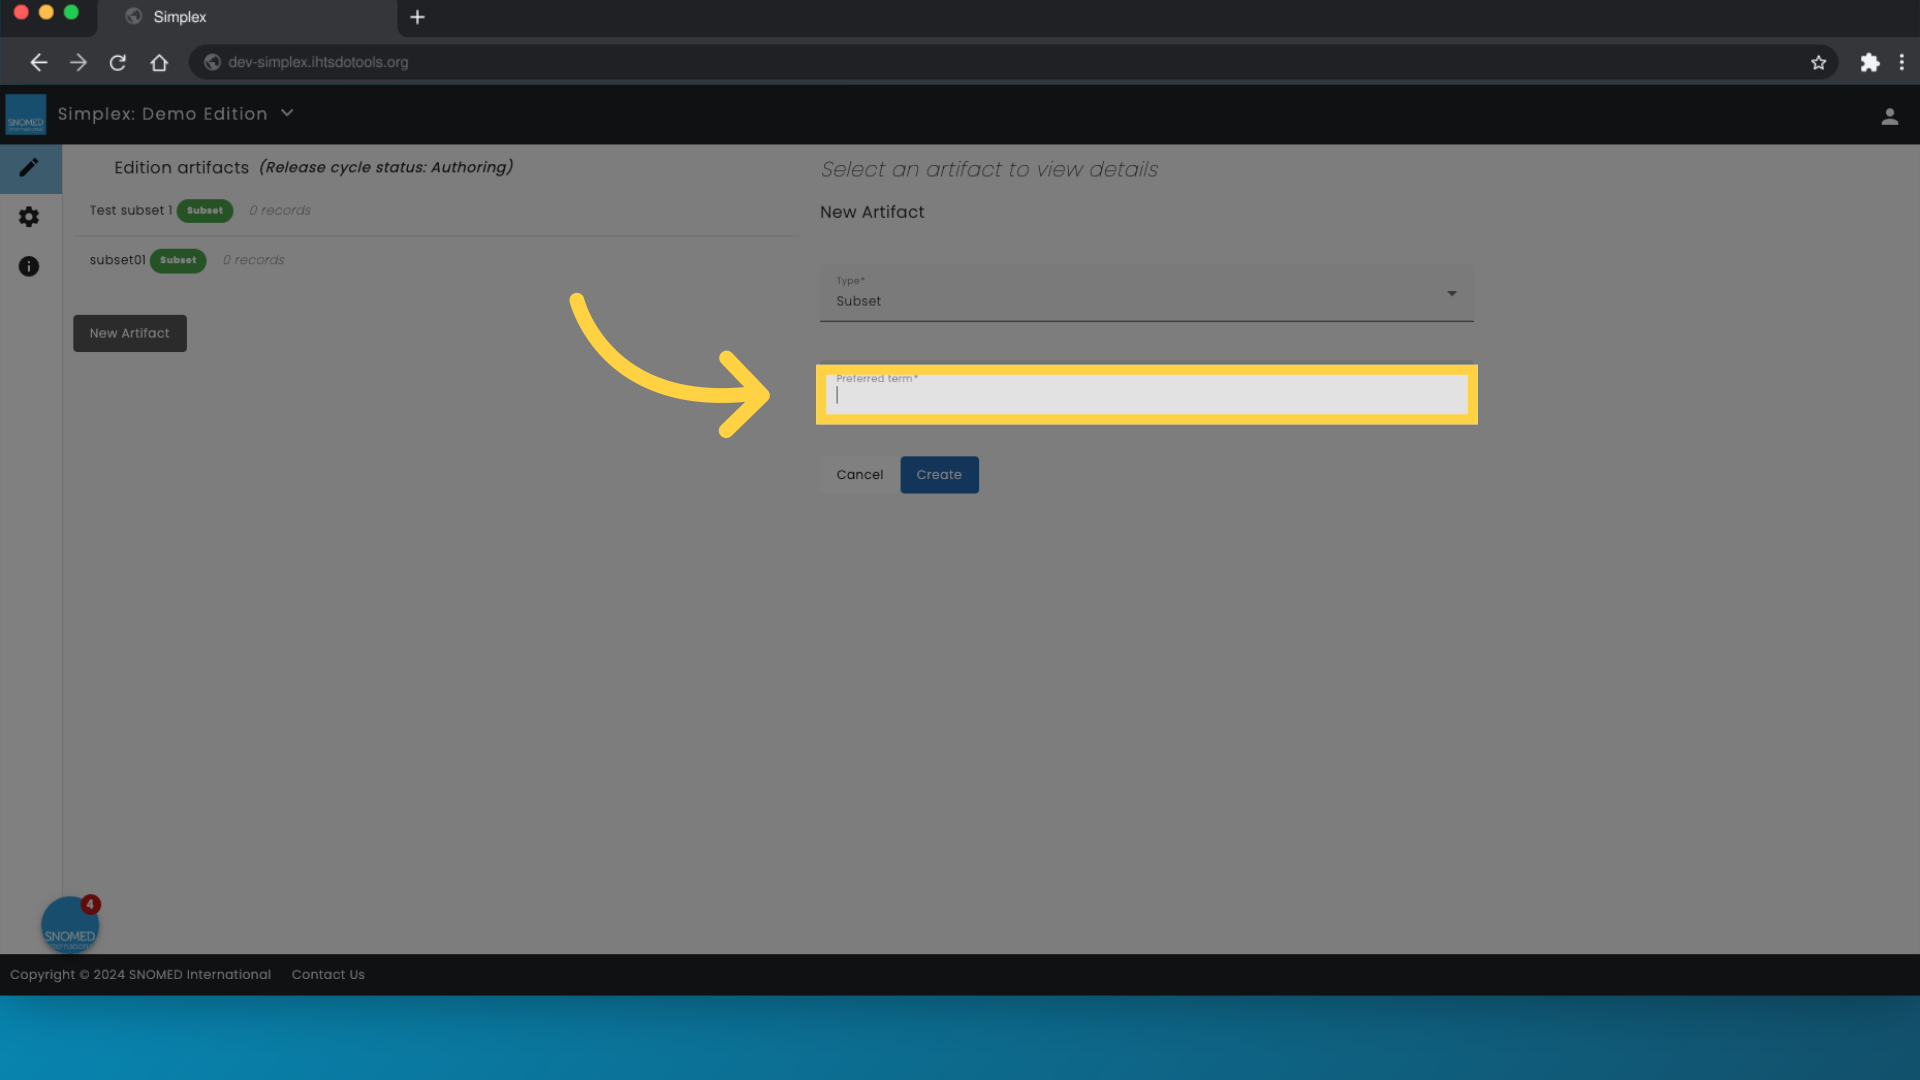Viewport: 1920px width, 1080px height.
Task: Select the subset01 artifact
Action: (117, 260)
